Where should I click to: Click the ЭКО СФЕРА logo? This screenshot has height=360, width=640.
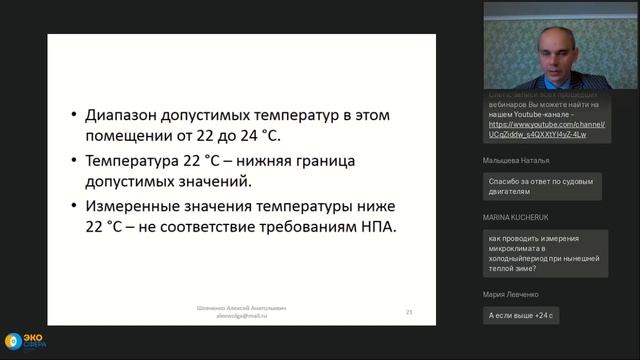25,342
